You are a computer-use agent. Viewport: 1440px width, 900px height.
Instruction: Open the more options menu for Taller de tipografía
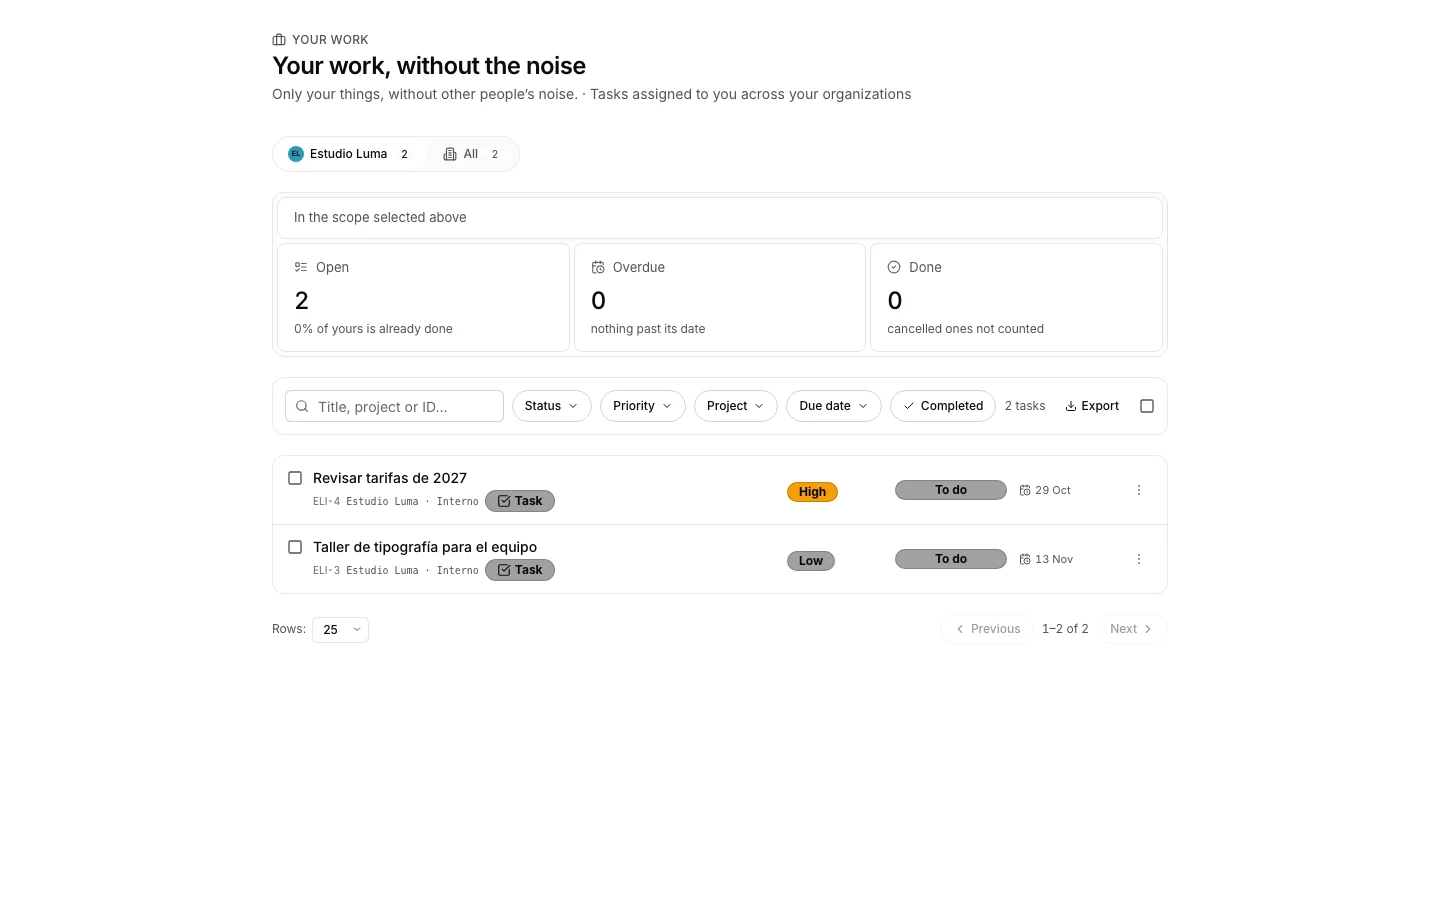[x=1139, y=559]
